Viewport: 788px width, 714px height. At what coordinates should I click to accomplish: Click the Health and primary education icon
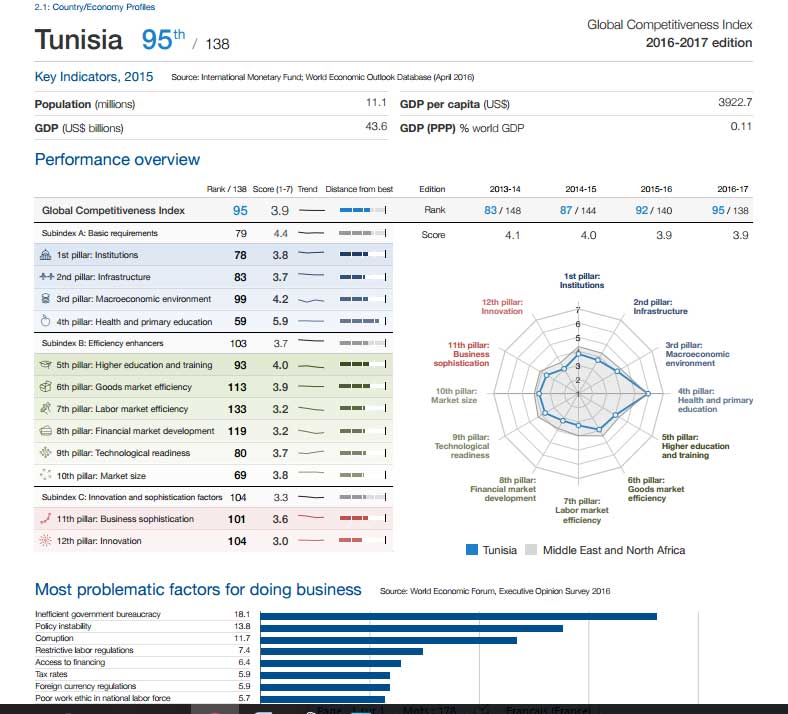pyautogui.click(x=45, y=321)
